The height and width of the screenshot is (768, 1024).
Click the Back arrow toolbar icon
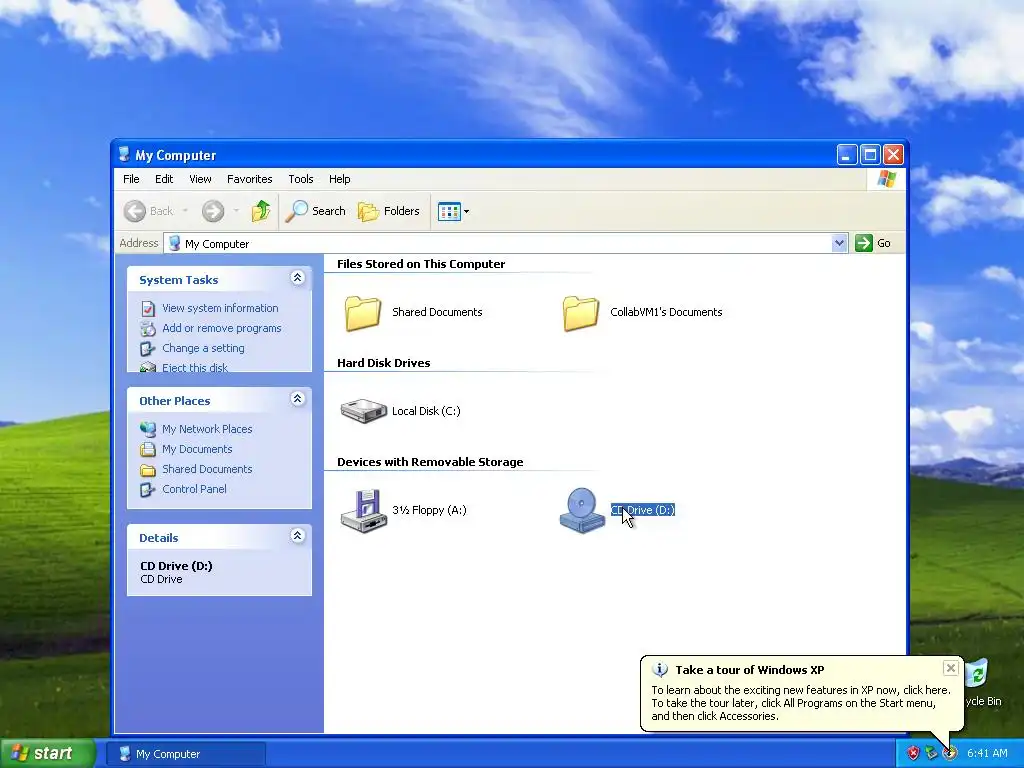[135, 211]
